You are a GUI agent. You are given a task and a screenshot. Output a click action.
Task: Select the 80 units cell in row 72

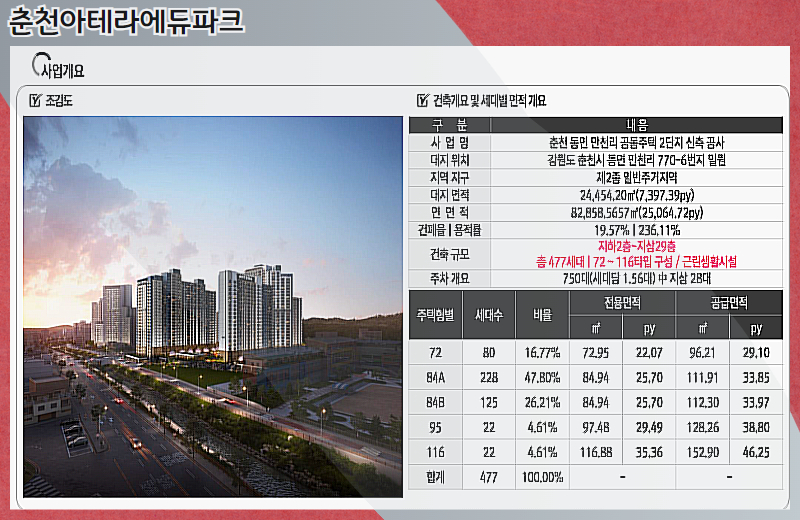click(489, 353)
